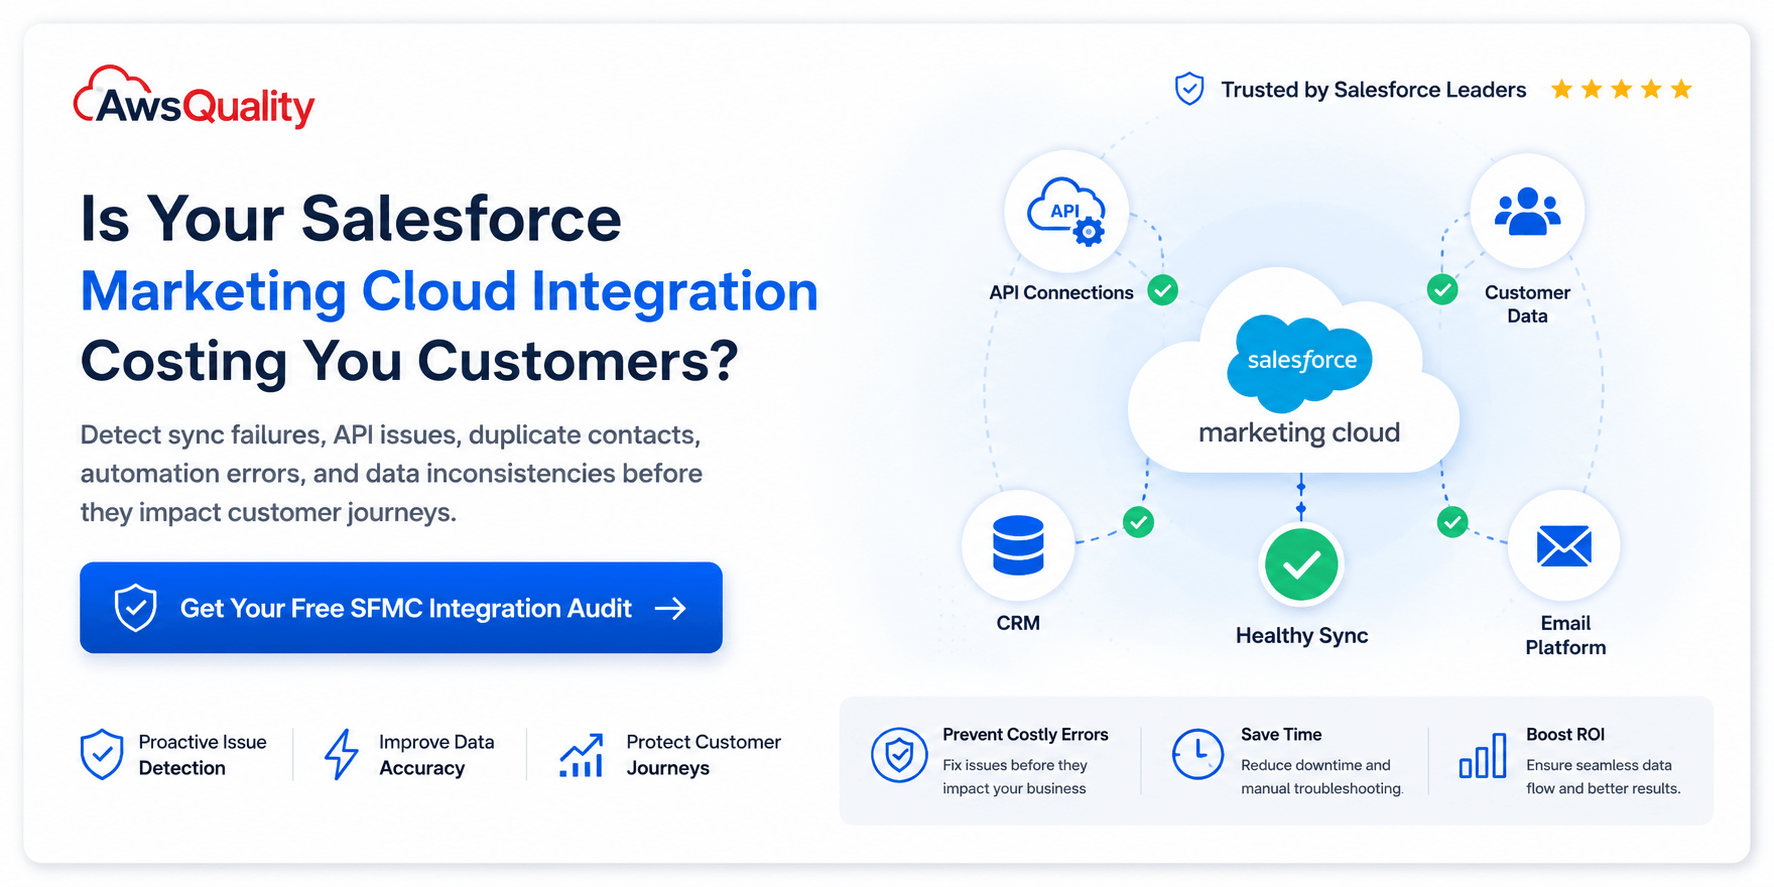
Task: Click the green check near Customer Data
Action: pyautogui.click(x=1442, y=290)
